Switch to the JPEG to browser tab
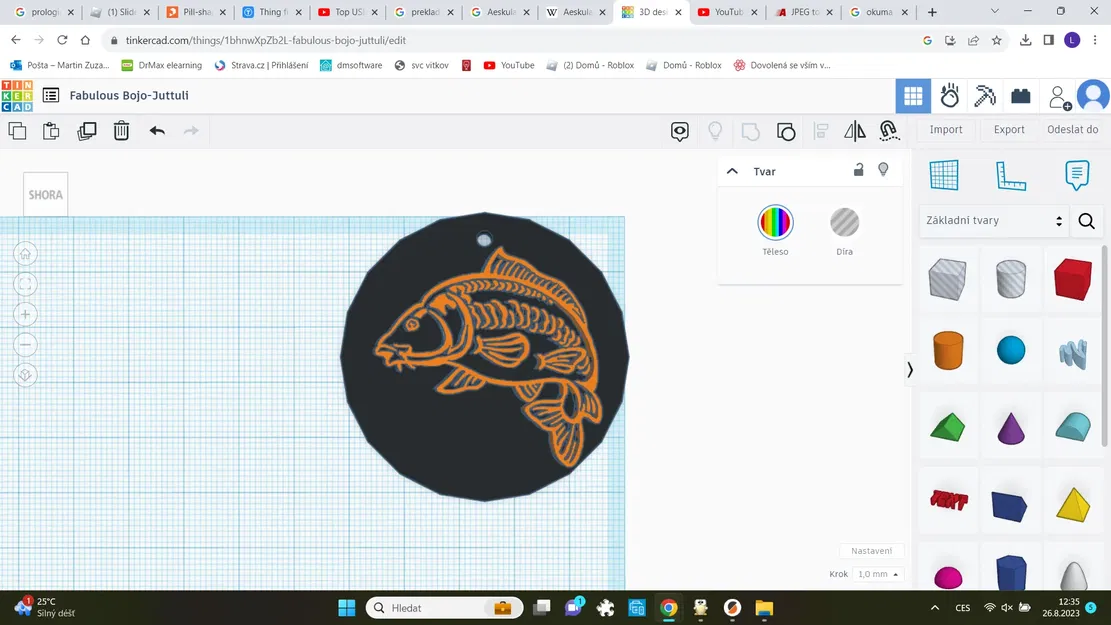Image resolution: width=1111 pixels, height=625 pixels. point(803,12)
